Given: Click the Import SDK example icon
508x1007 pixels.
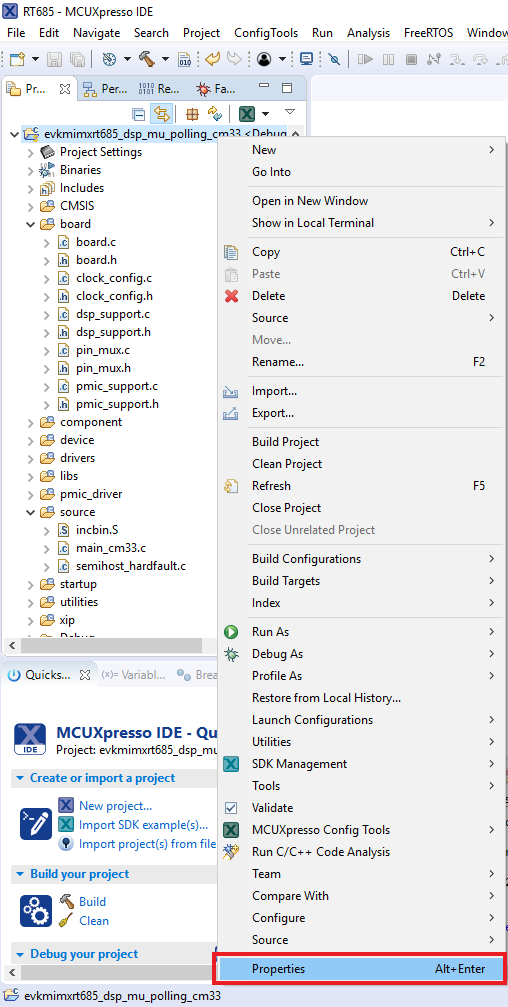Looking at the screenshot, I should pyautogui.click(x=66, y=825).
